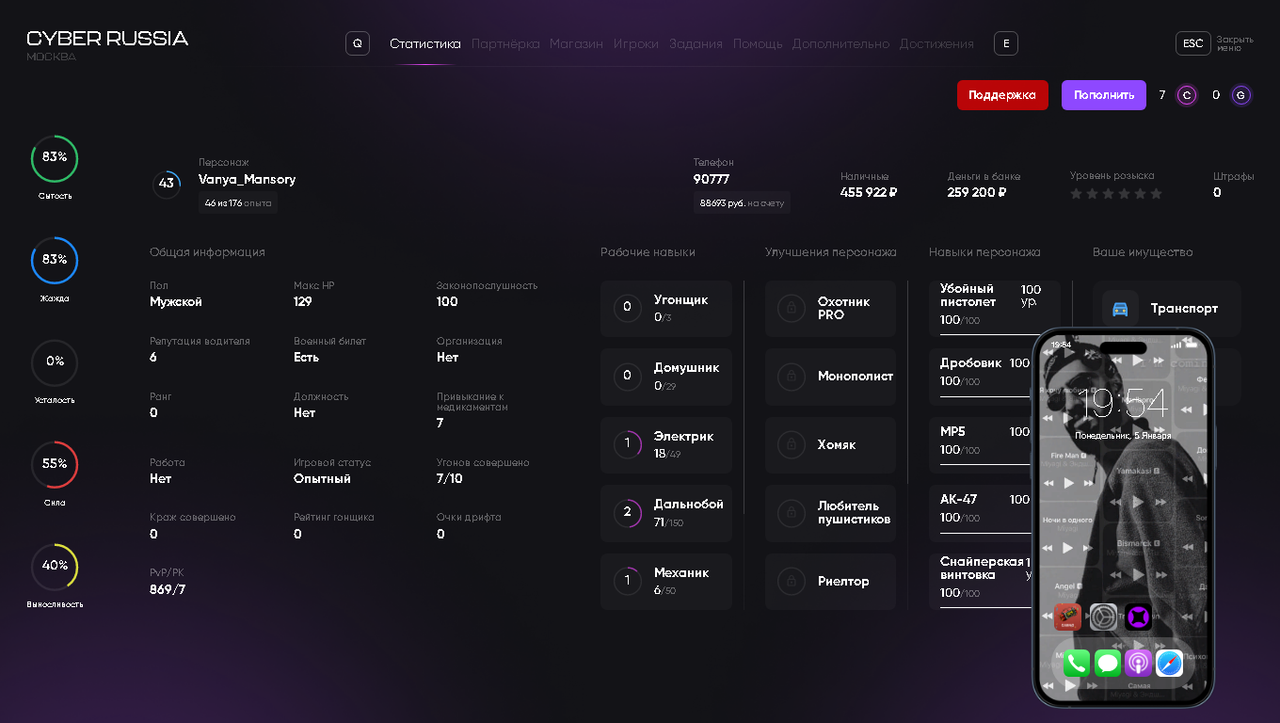Click the Дальнобой level 2 circle
The image size is (1280, 723).
click(x=627, y=513)
